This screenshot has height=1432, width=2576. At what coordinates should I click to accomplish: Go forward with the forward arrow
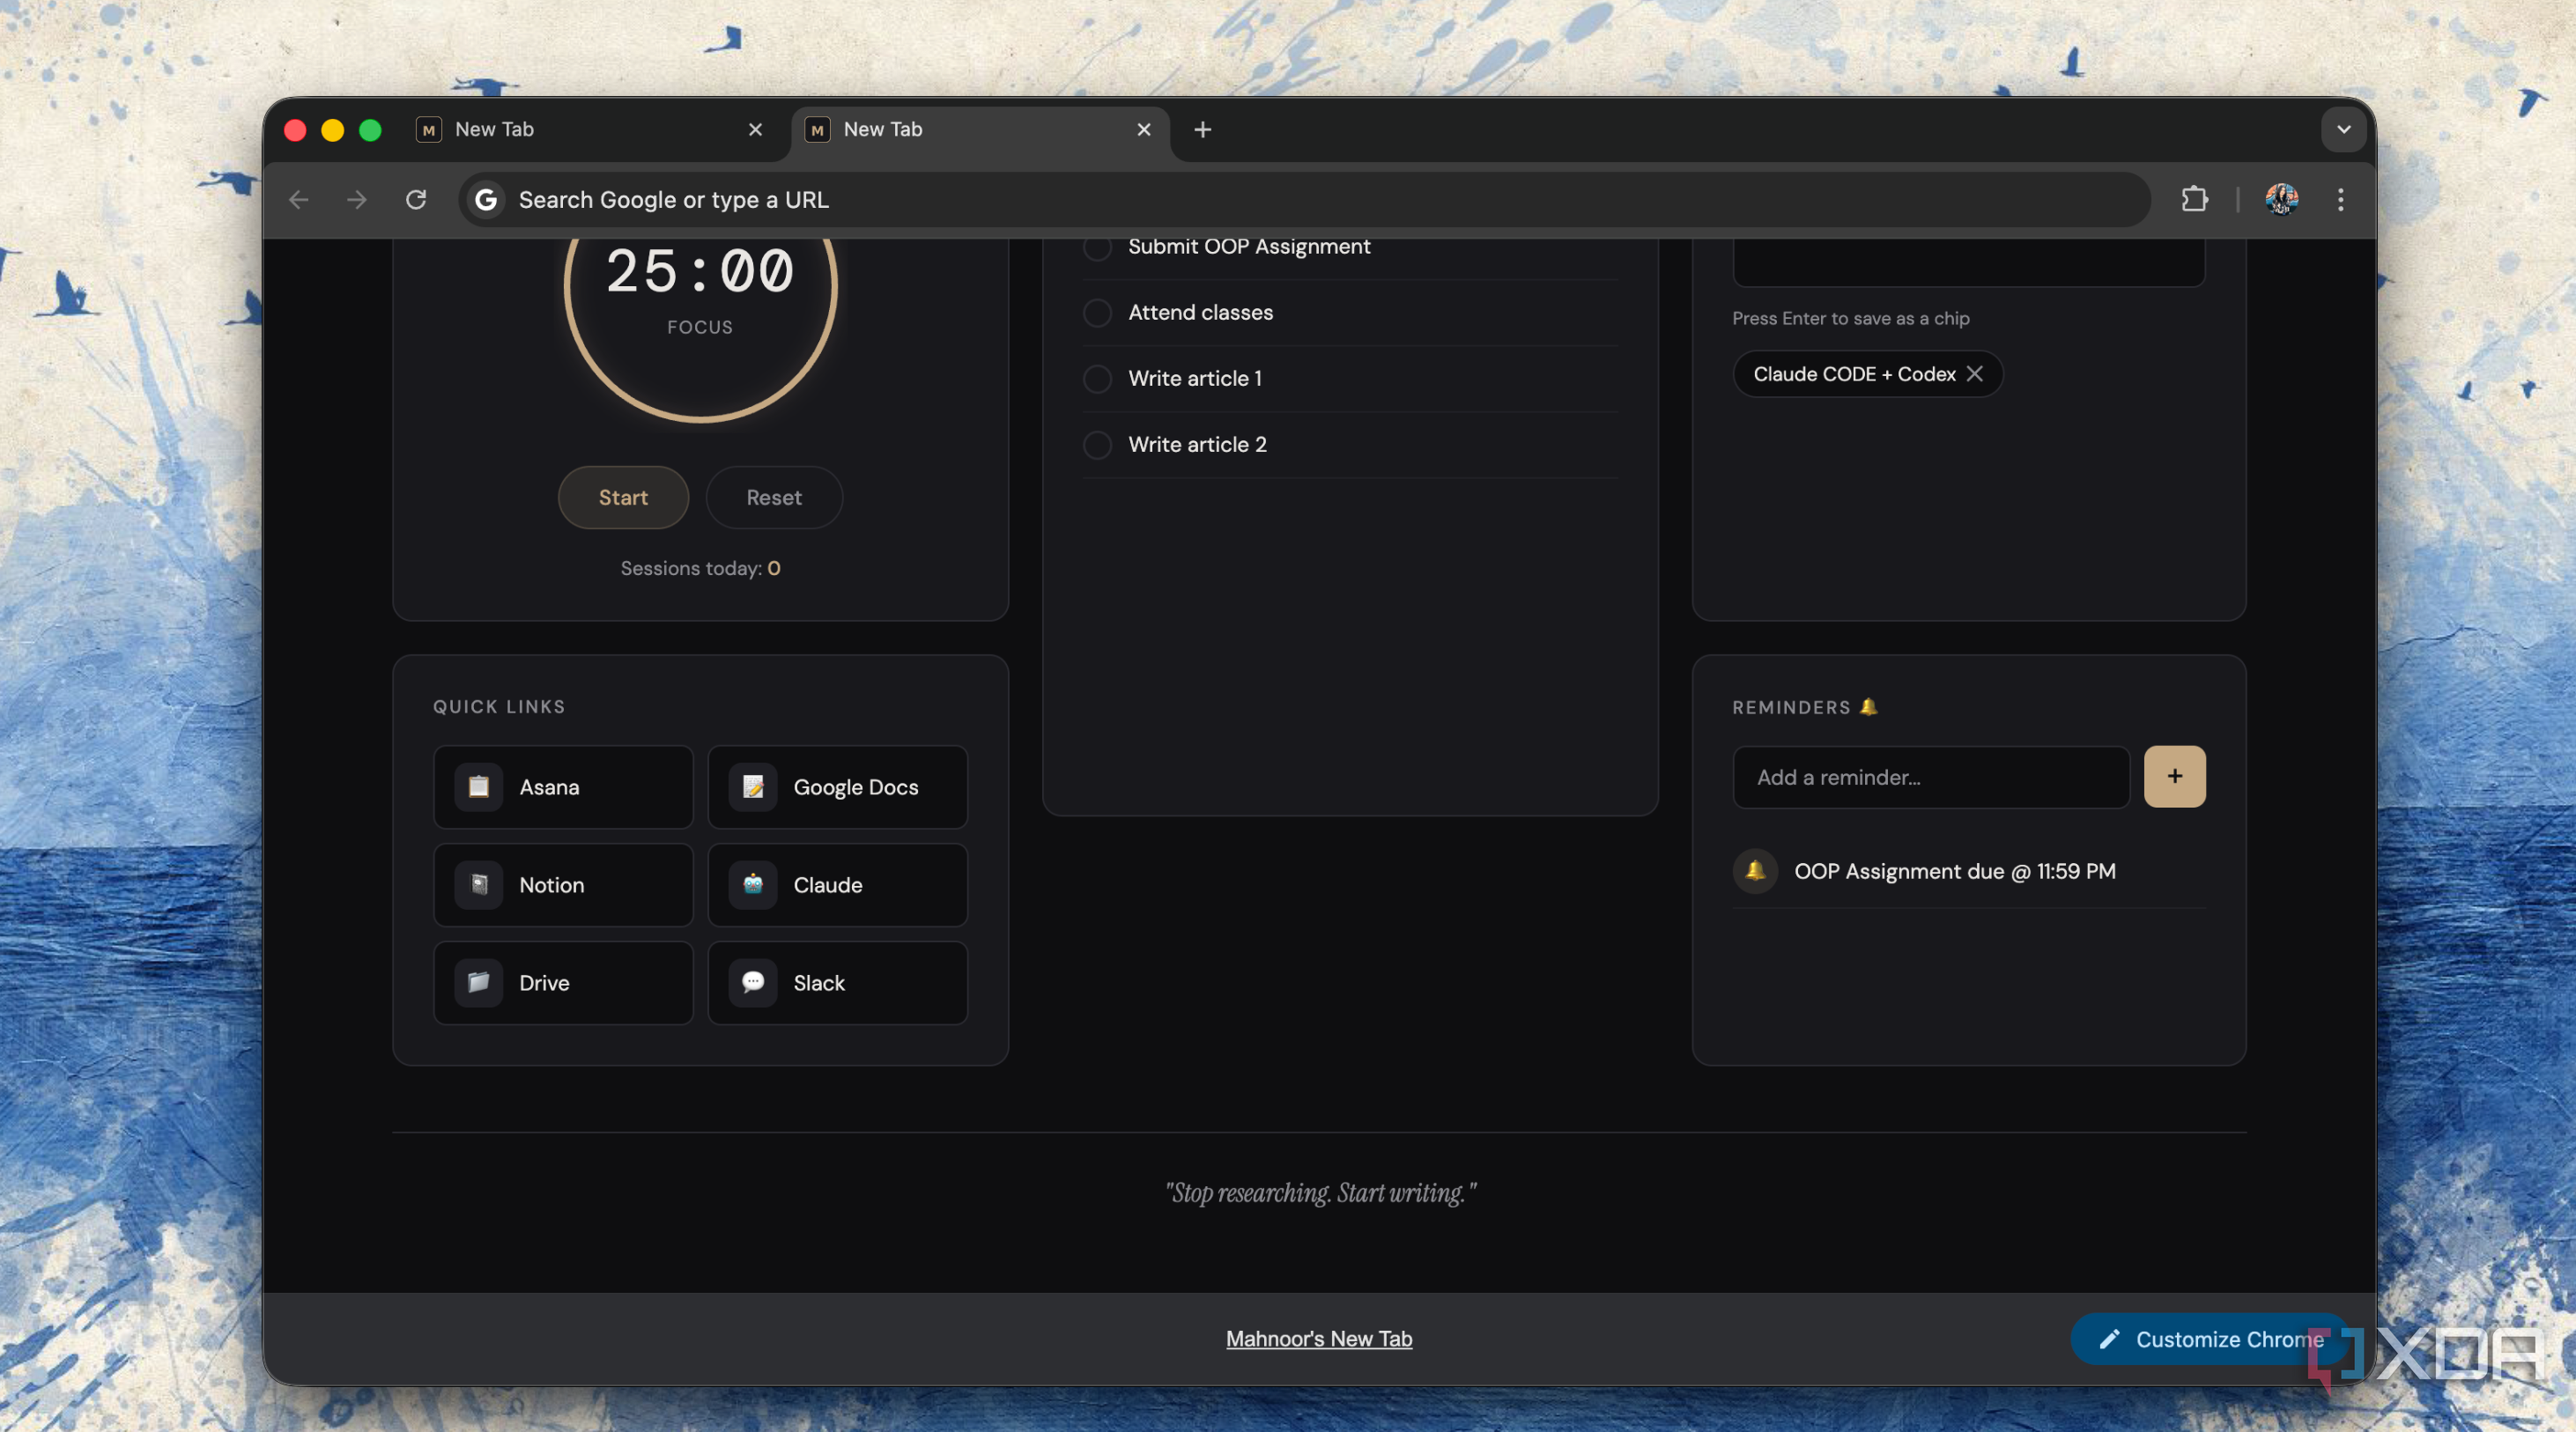pyautogui.click(x=357, y=199)
